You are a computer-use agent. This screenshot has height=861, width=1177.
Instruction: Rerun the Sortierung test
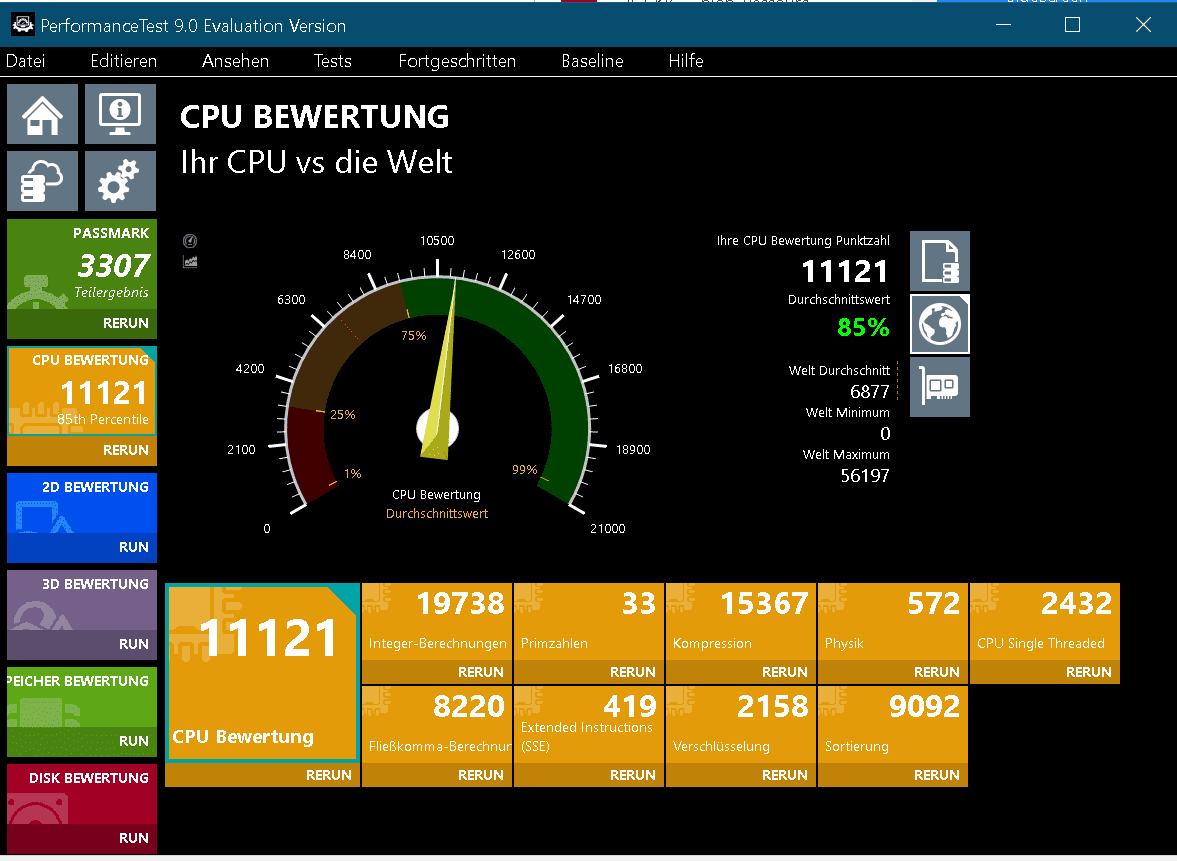(x=893, y=775)
